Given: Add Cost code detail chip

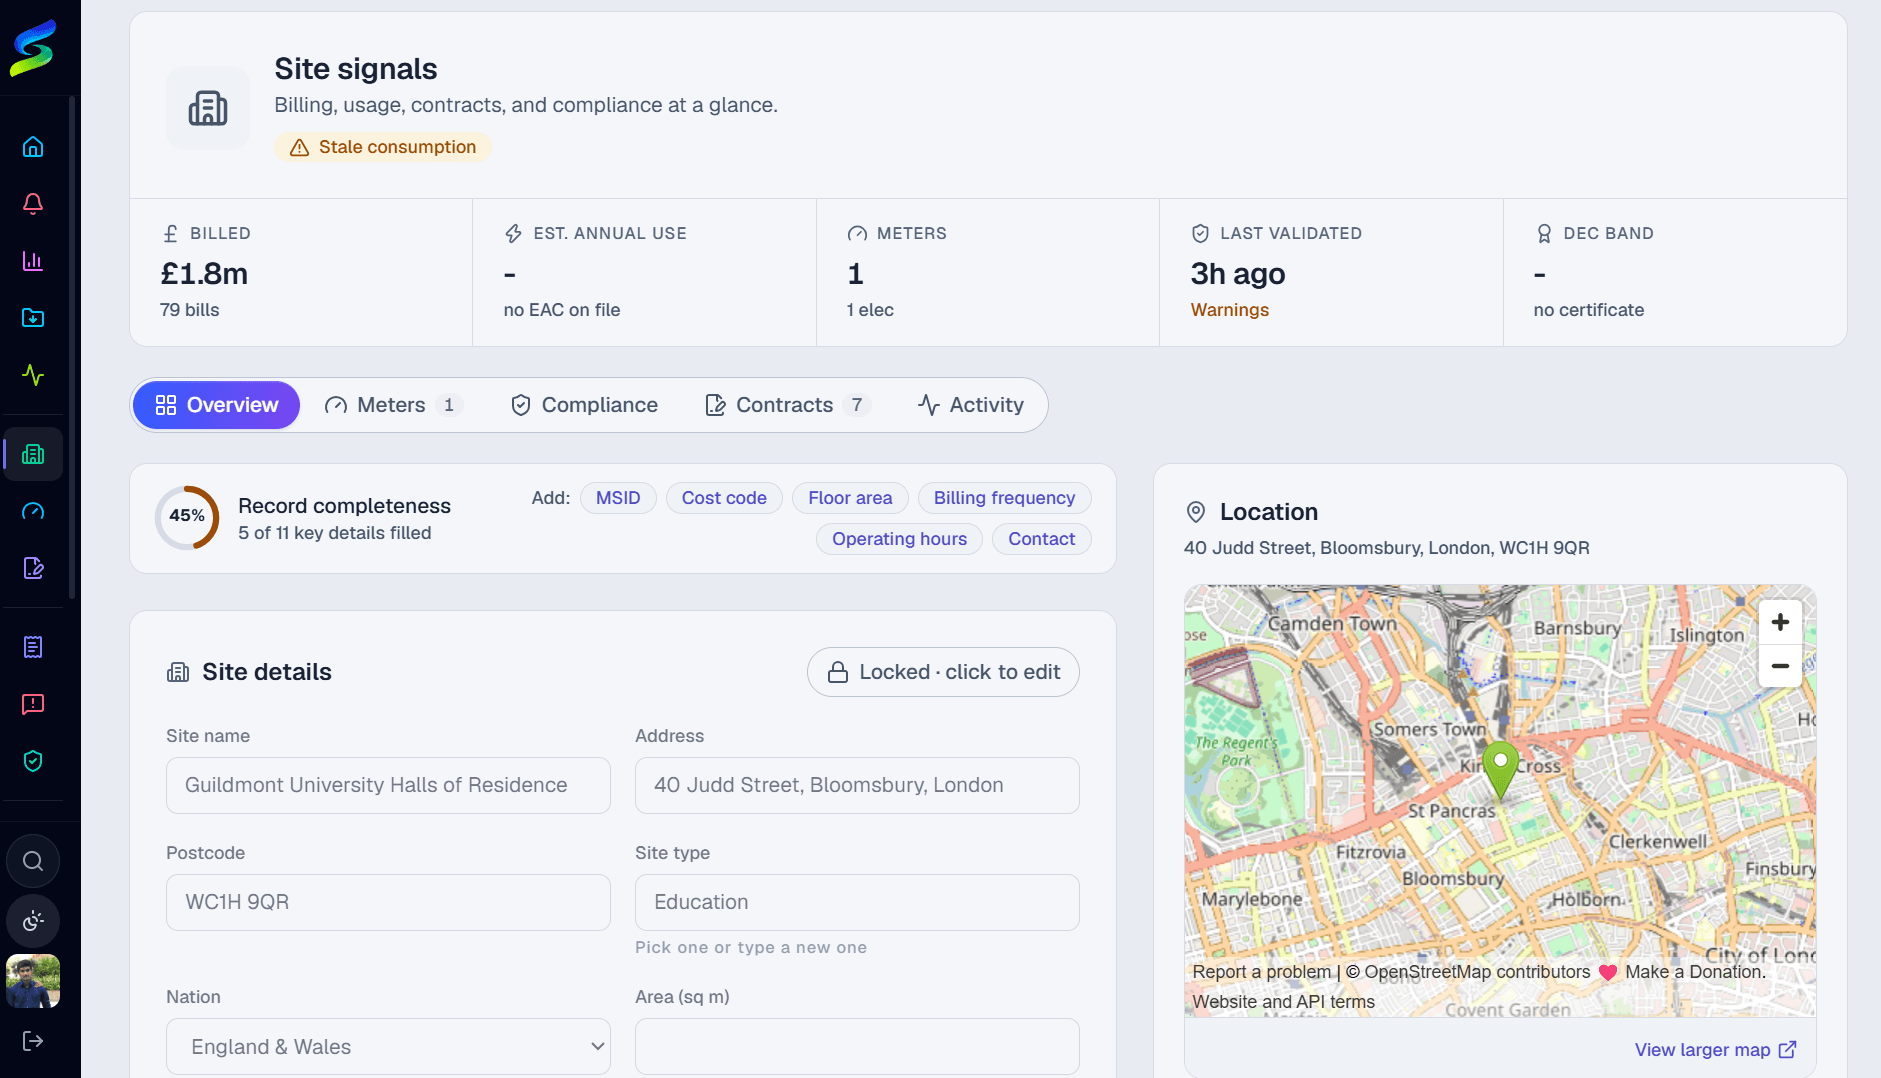Looking at the screenshot, I should (x=724, y=498).
